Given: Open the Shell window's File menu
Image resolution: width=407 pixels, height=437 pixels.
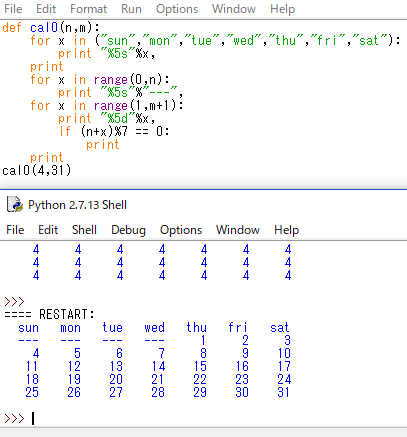Looking at the screenshot, I should [x=15, y=230].
